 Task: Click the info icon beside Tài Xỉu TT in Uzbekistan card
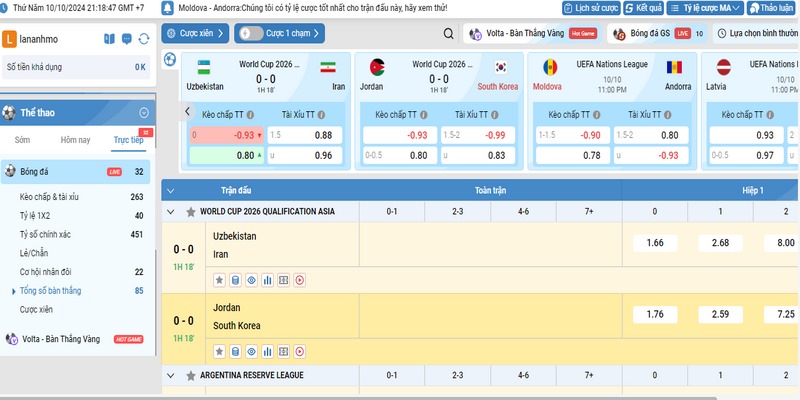pos(321,115)
